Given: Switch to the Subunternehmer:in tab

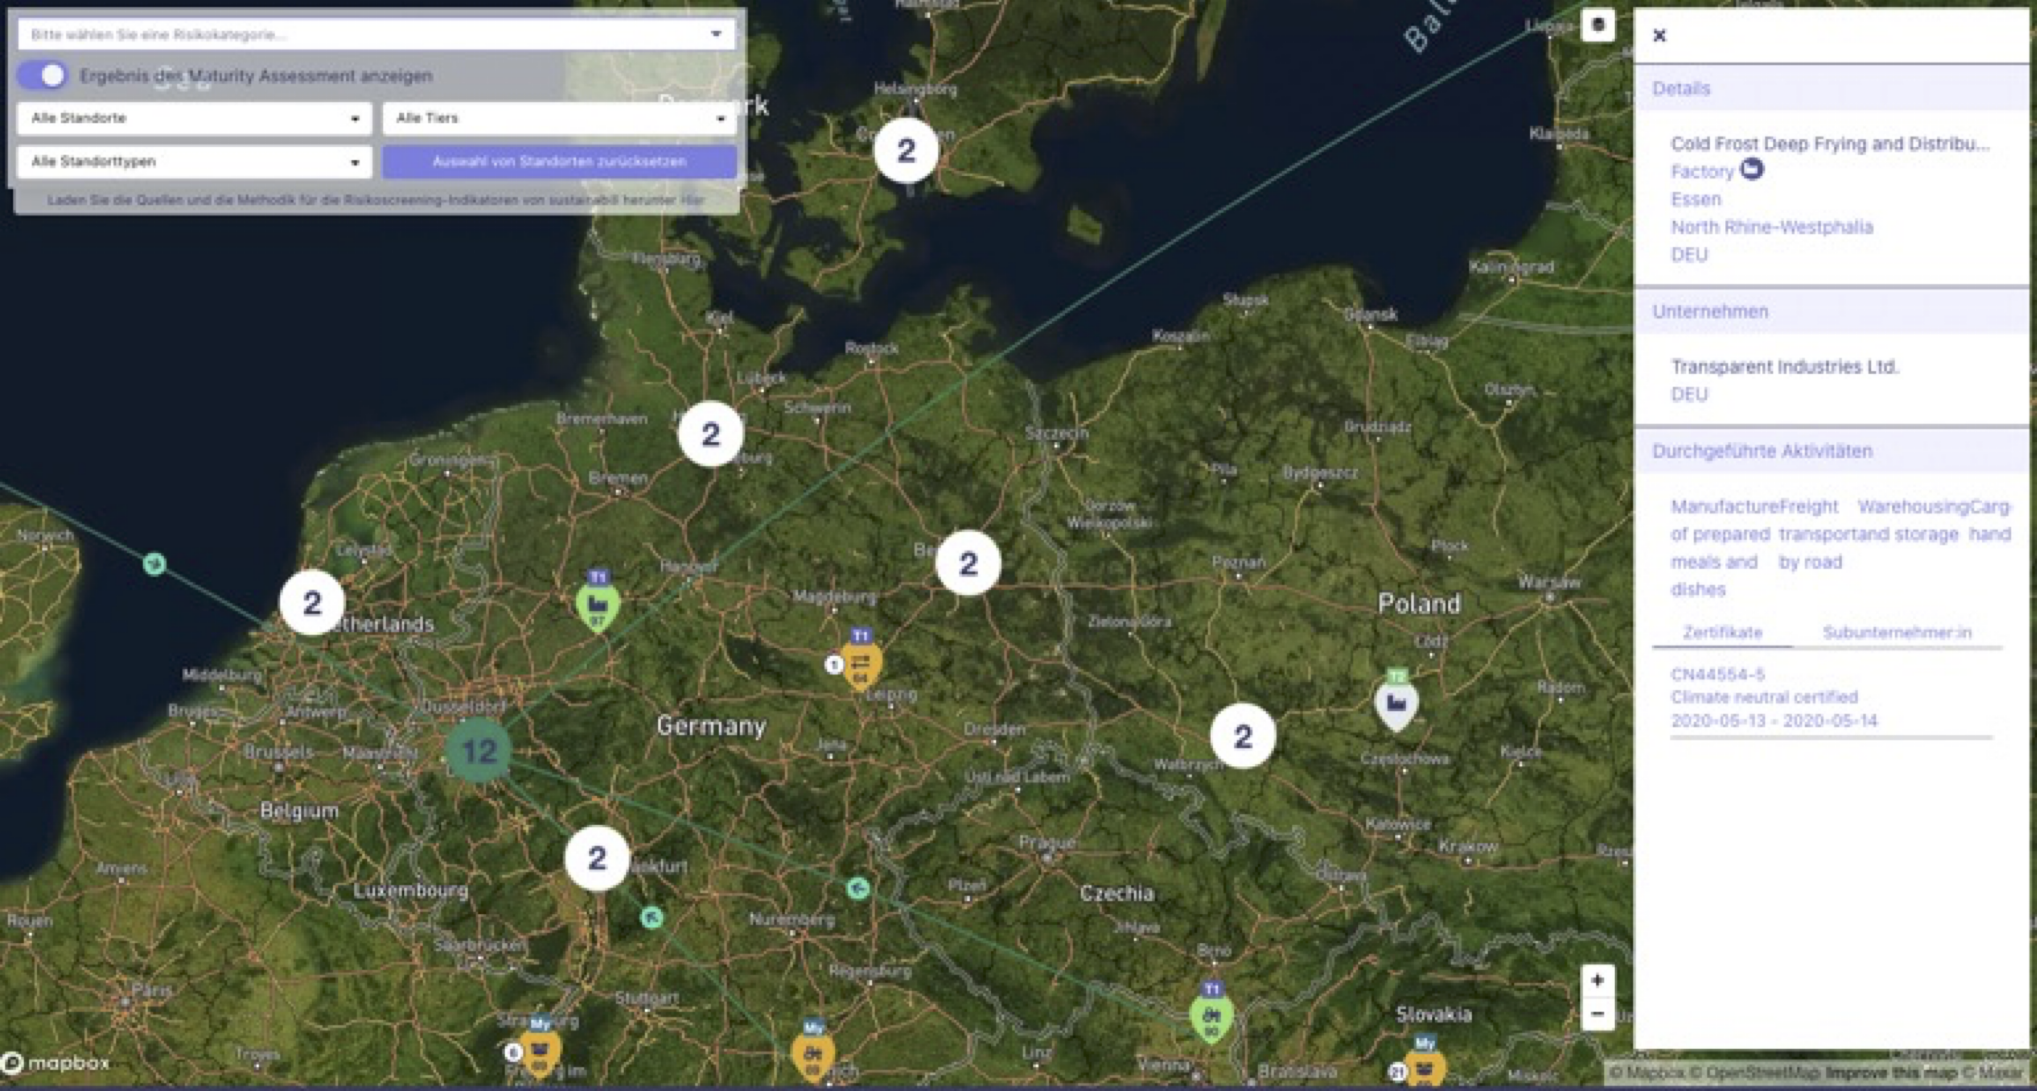Looking at the screenshot, I should coord(1896,632).
